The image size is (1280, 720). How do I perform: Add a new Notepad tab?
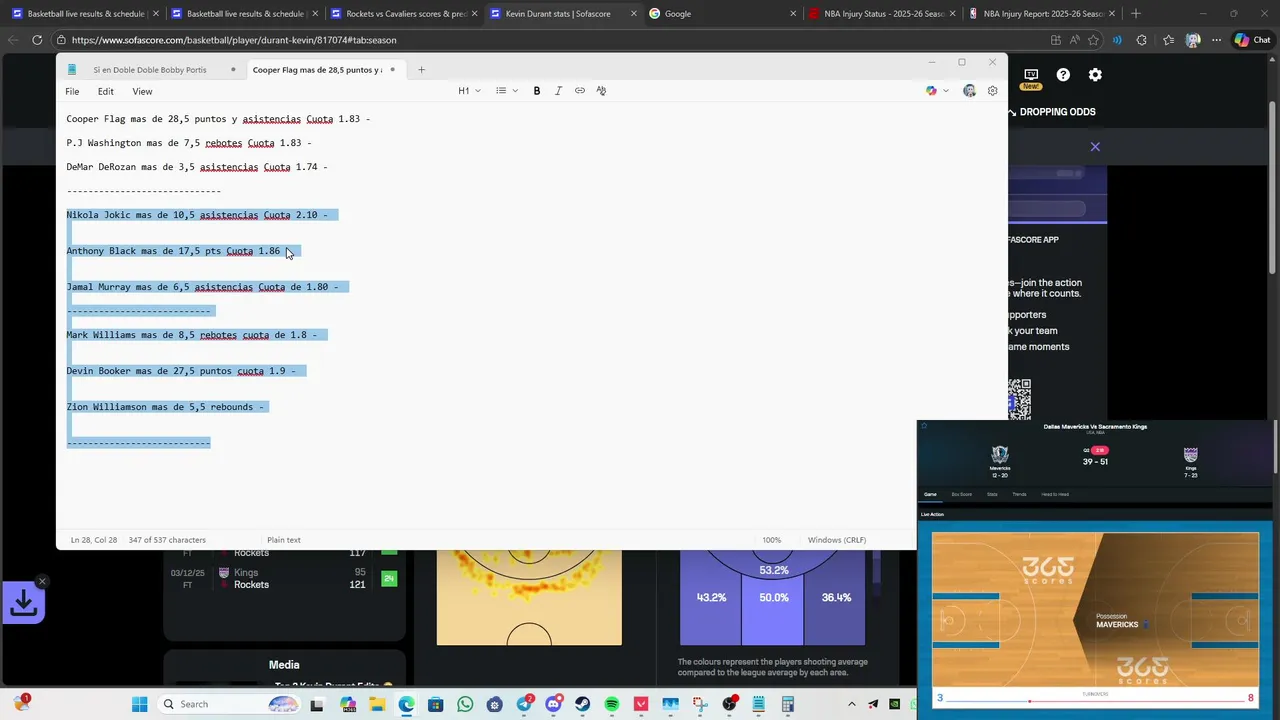[x=421, y=70]
